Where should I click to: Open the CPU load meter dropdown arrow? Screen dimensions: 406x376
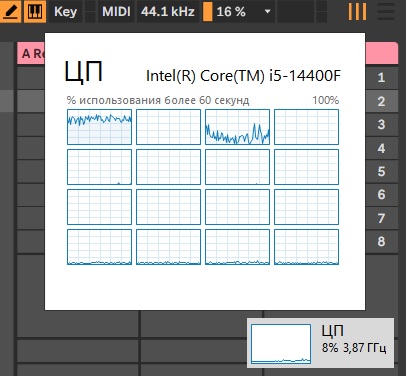click(x=267, y=11)
